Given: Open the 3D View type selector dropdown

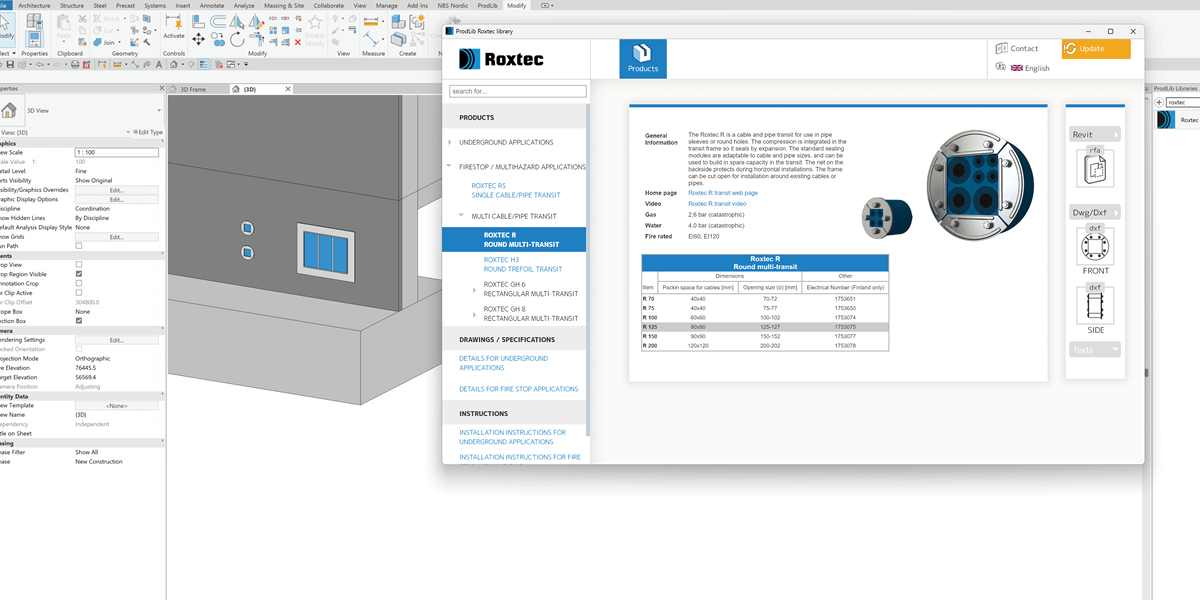Looking at the screenshot, I should [159, 111].
